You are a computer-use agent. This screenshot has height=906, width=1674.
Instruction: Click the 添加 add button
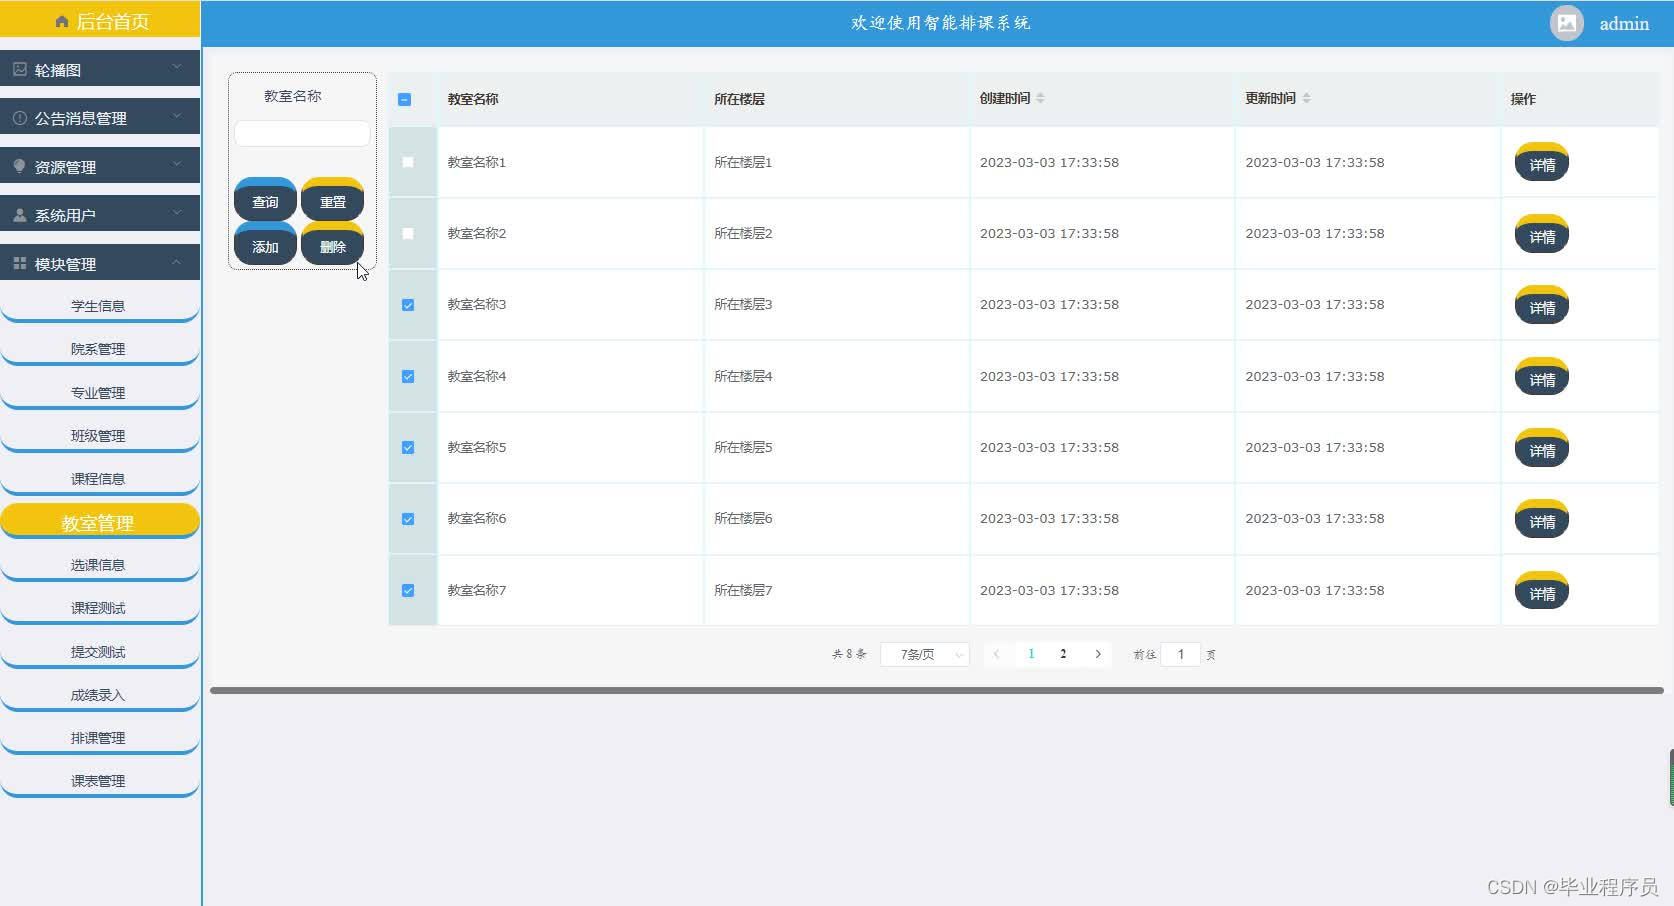[265, 244]
